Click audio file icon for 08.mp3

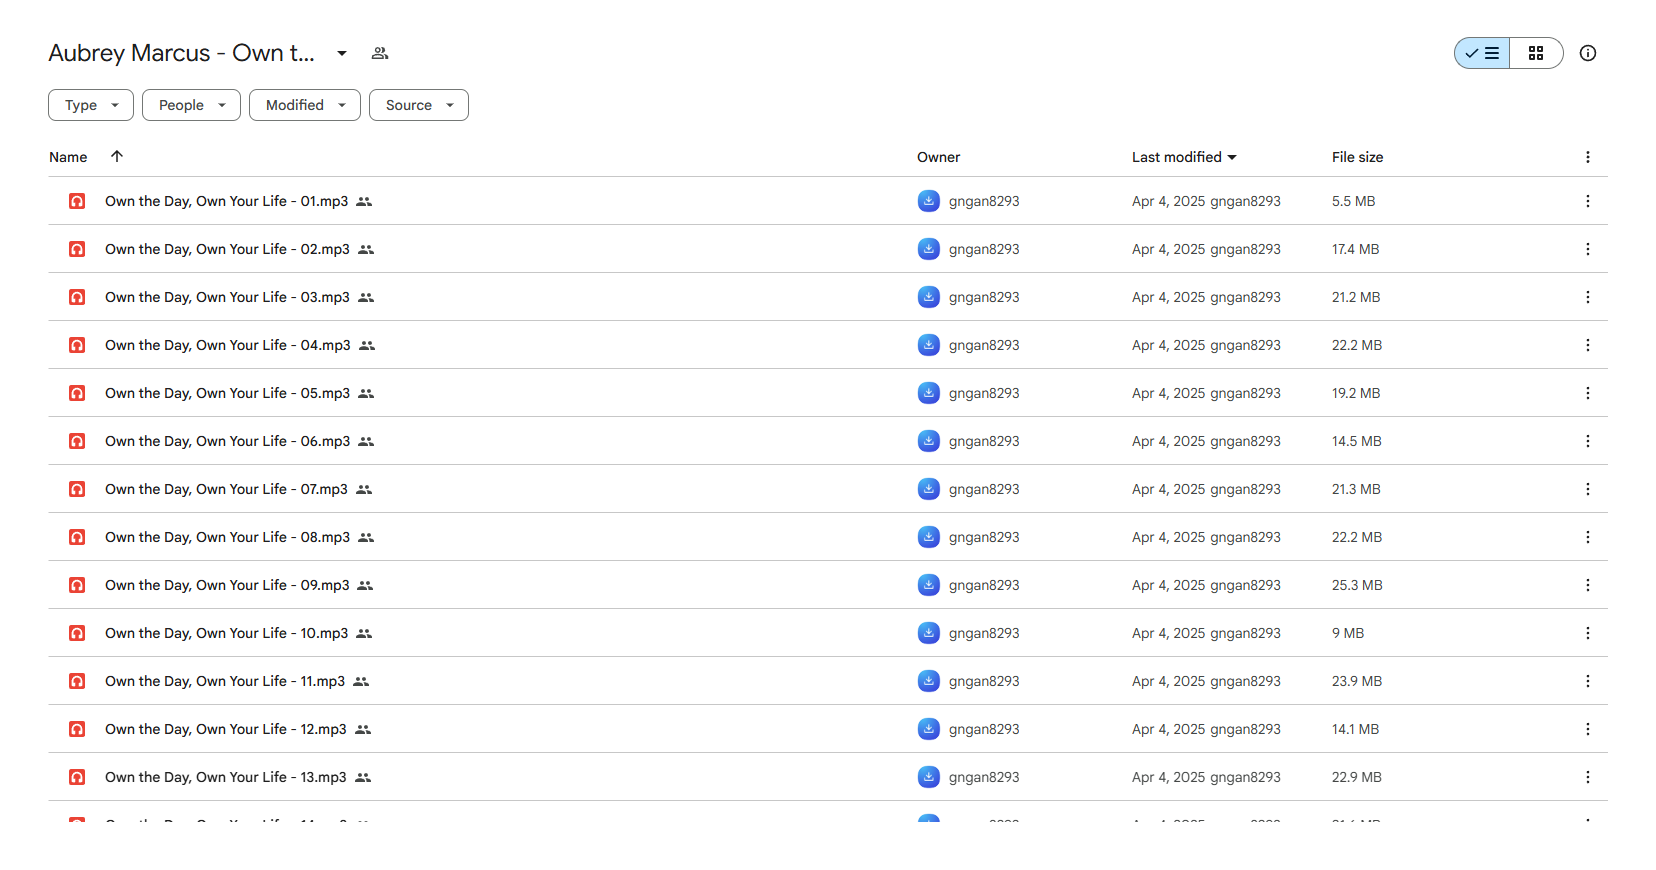(77, 537)
